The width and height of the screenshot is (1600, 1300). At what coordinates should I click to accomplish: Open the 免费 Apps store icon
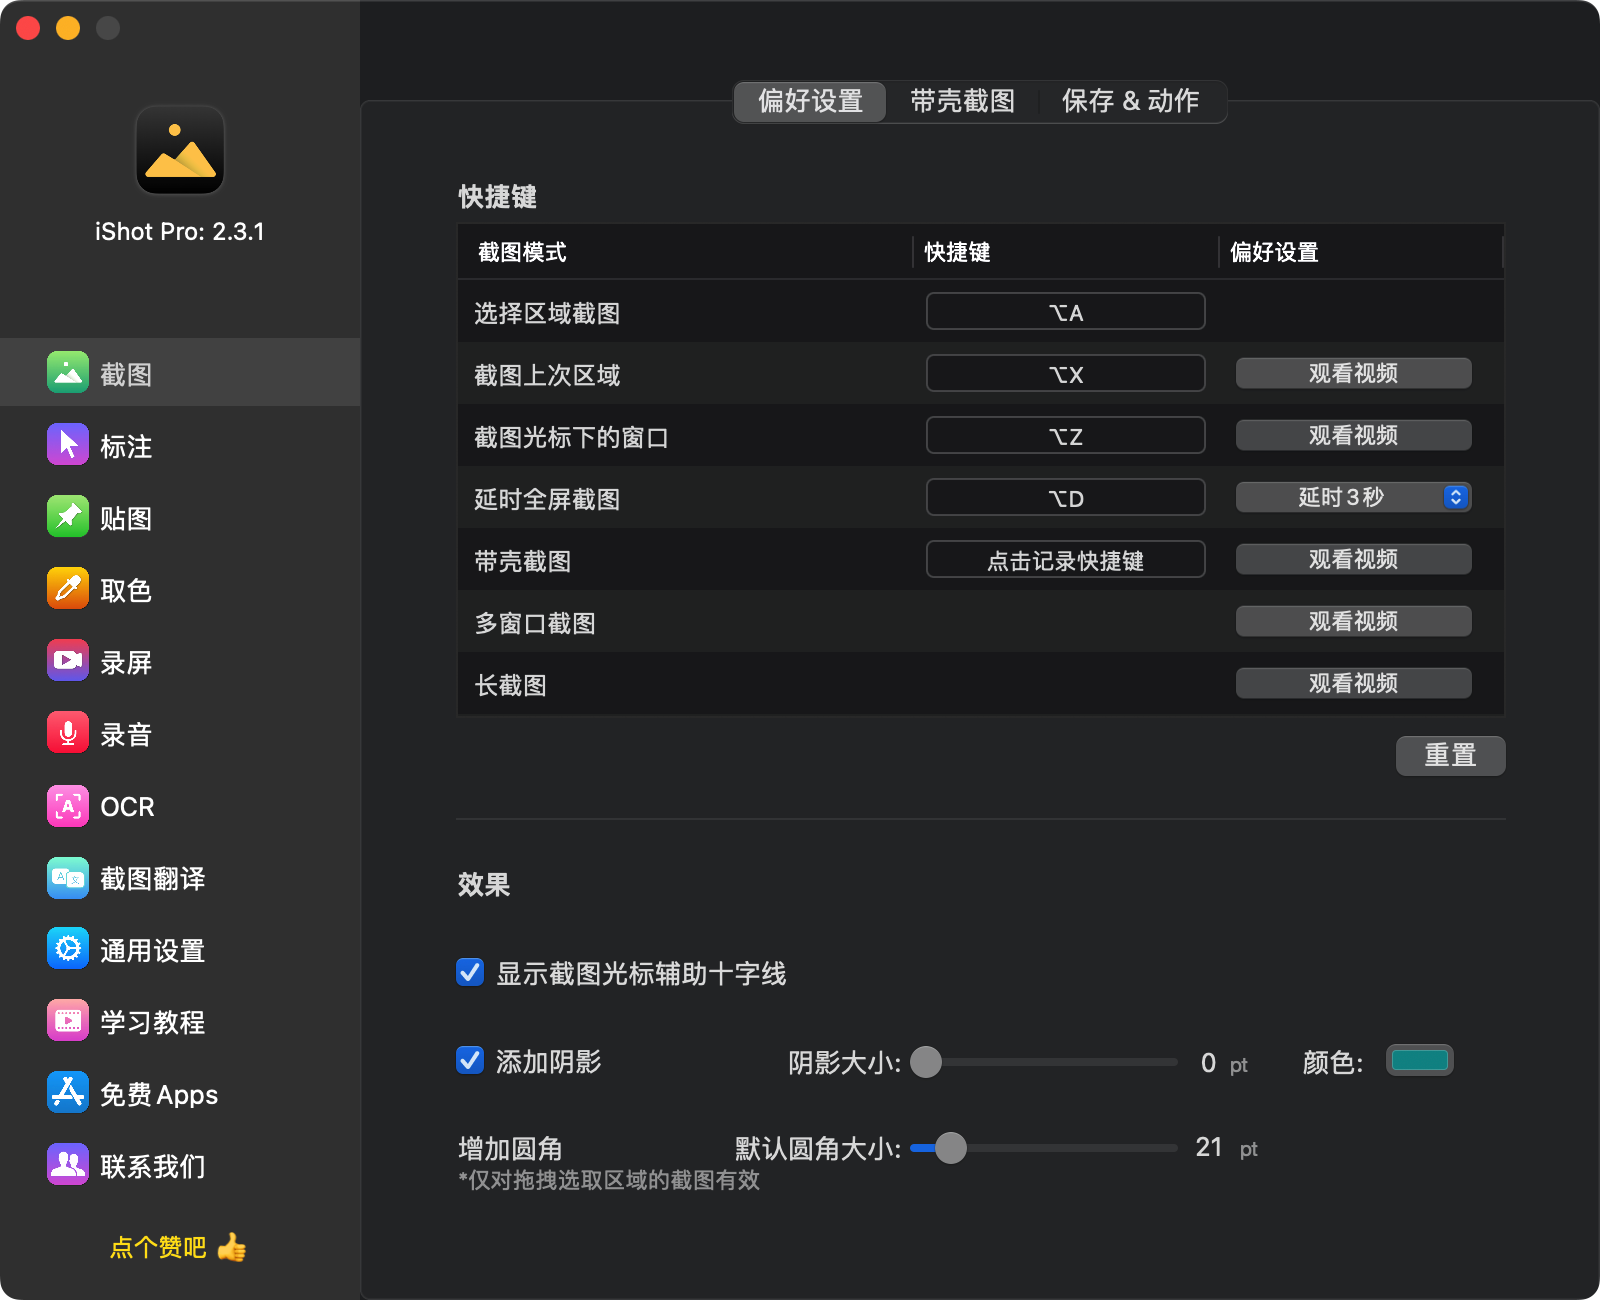(x=67, y=1093)
